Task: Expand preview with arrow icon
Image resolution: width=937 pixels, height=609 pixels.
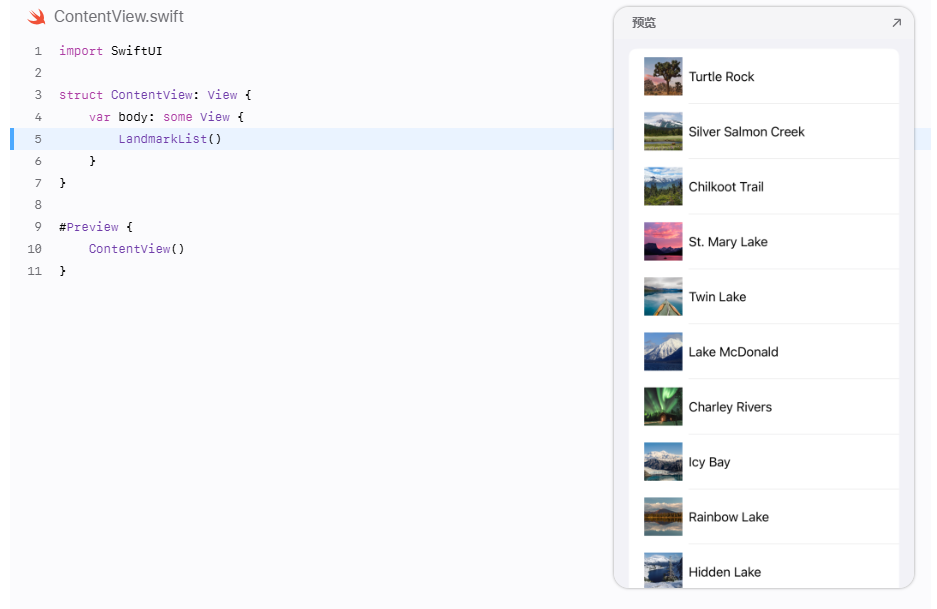Action: pos(896,23)
